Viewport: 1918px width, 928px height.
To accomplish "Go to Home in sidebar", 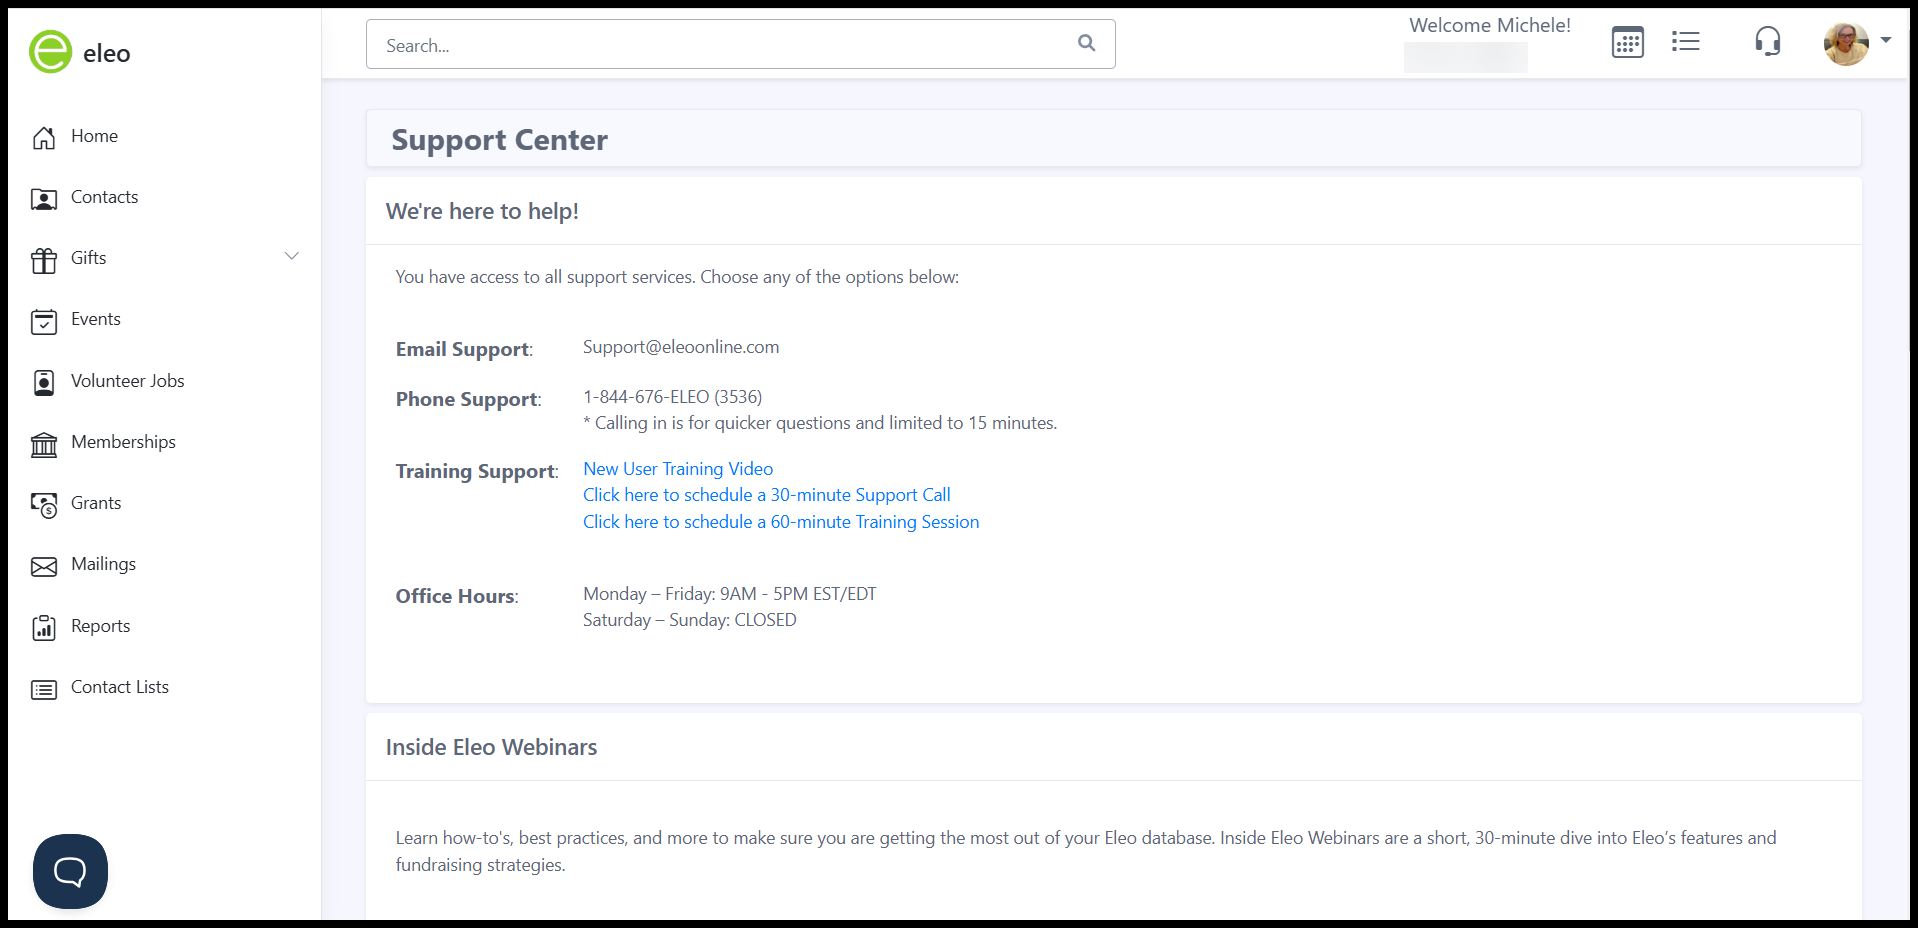I will (94, 136).
